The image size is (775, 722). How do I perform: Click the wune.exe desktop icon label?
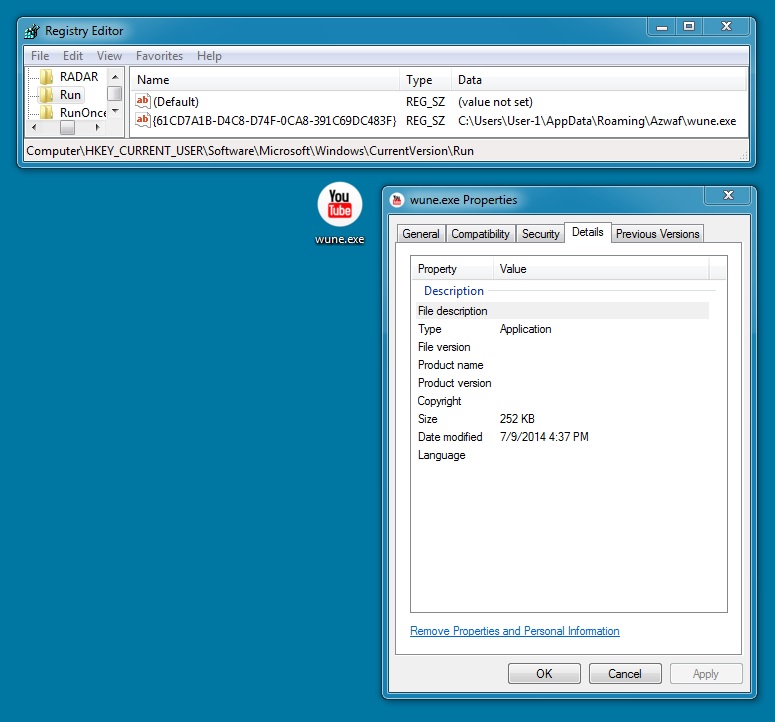pos(340,239)
